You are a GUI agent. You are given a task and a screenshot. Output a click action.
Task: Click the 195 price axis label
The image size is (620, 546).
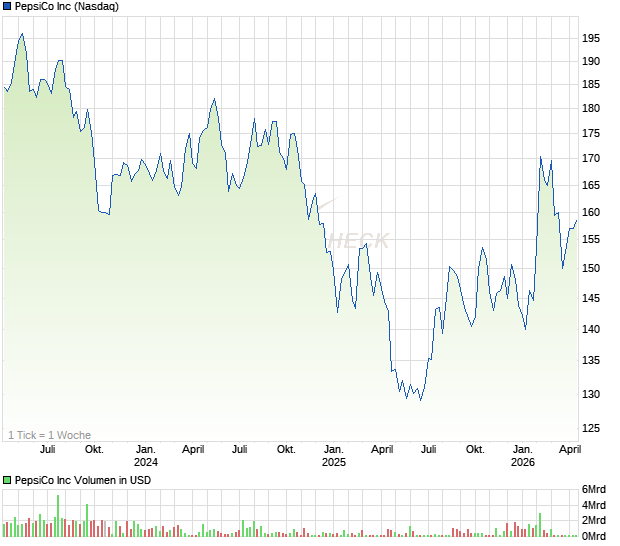(x=591, y=38)
